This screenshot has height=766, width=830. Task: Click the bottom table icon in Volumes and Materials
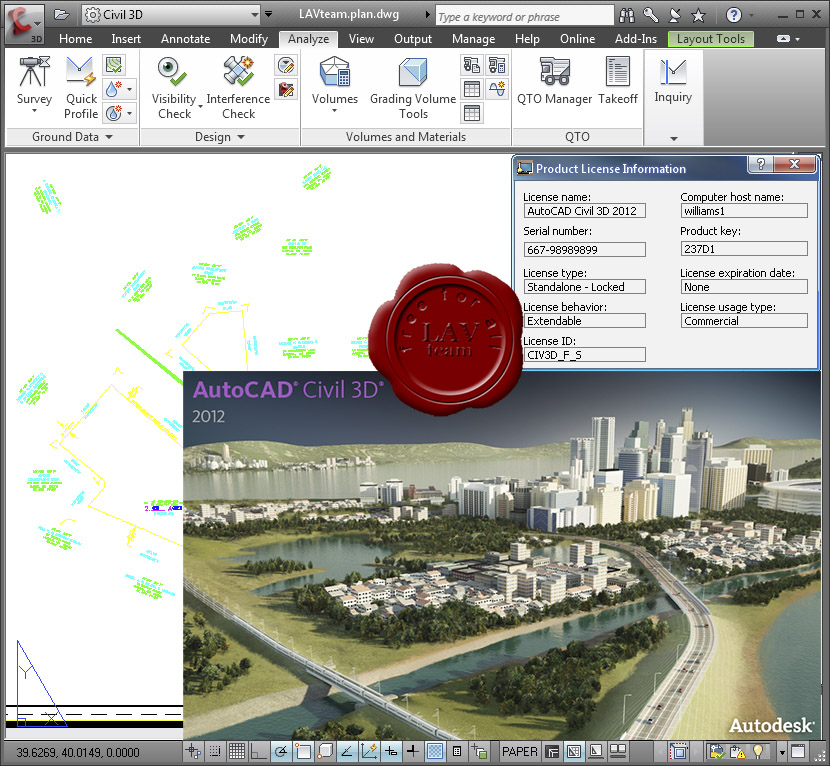(x=472, y=113)
